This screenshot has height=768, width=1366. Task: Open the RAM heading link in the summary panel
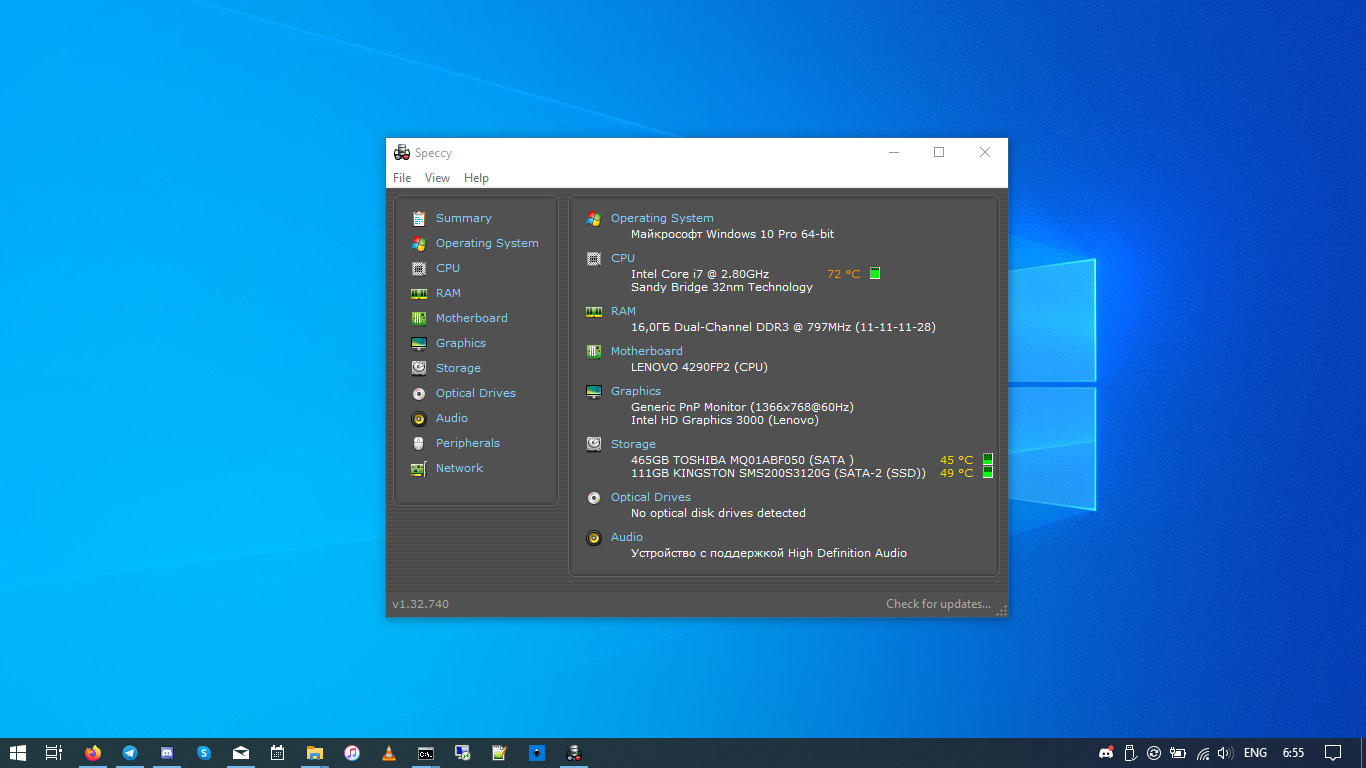click(x=623, y=311)
